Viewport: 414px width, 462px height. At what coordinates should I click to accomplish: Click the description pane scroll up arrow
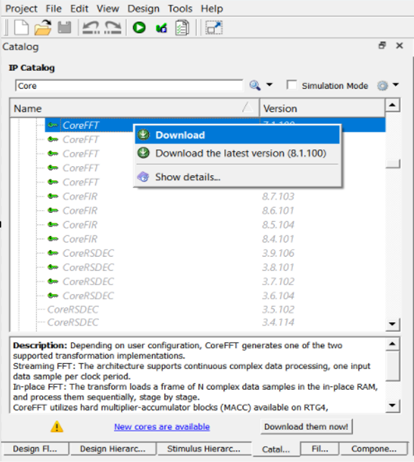tap(392, 344)
